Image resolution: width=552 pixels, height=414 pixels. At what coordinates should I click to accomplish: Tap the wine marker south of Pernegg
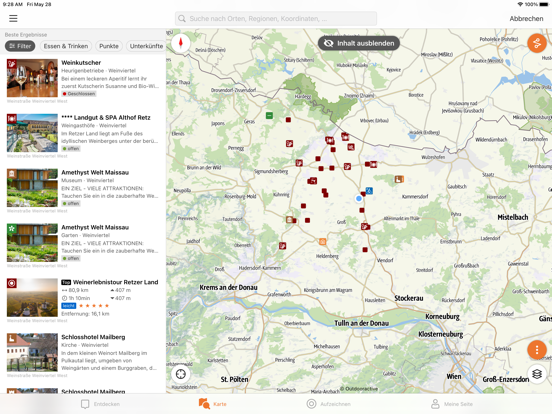[x=299, y=163]
